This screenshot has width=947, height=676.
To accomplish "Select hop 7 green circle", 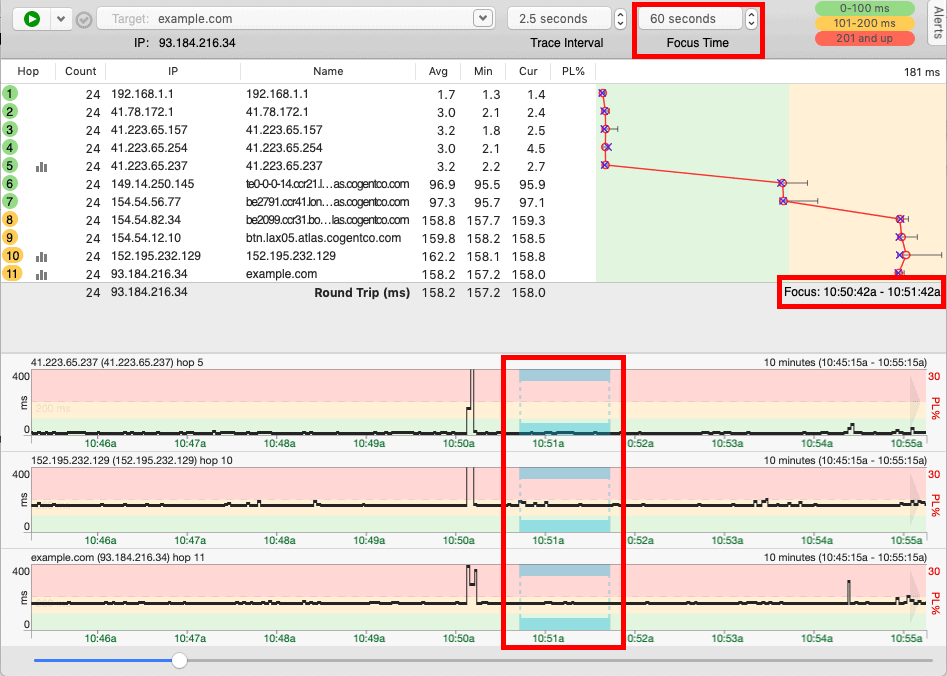I will (10, 202).
